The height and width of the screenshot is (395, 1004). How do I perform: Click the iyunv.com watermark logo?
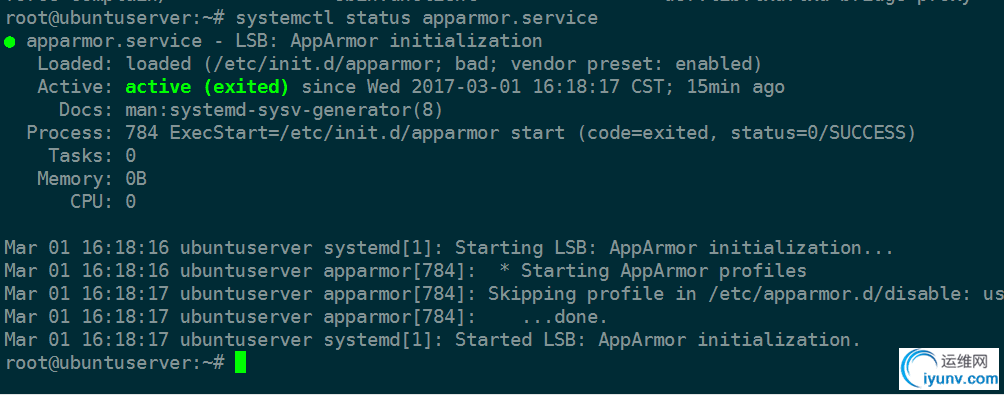click(x=949, y=369)
